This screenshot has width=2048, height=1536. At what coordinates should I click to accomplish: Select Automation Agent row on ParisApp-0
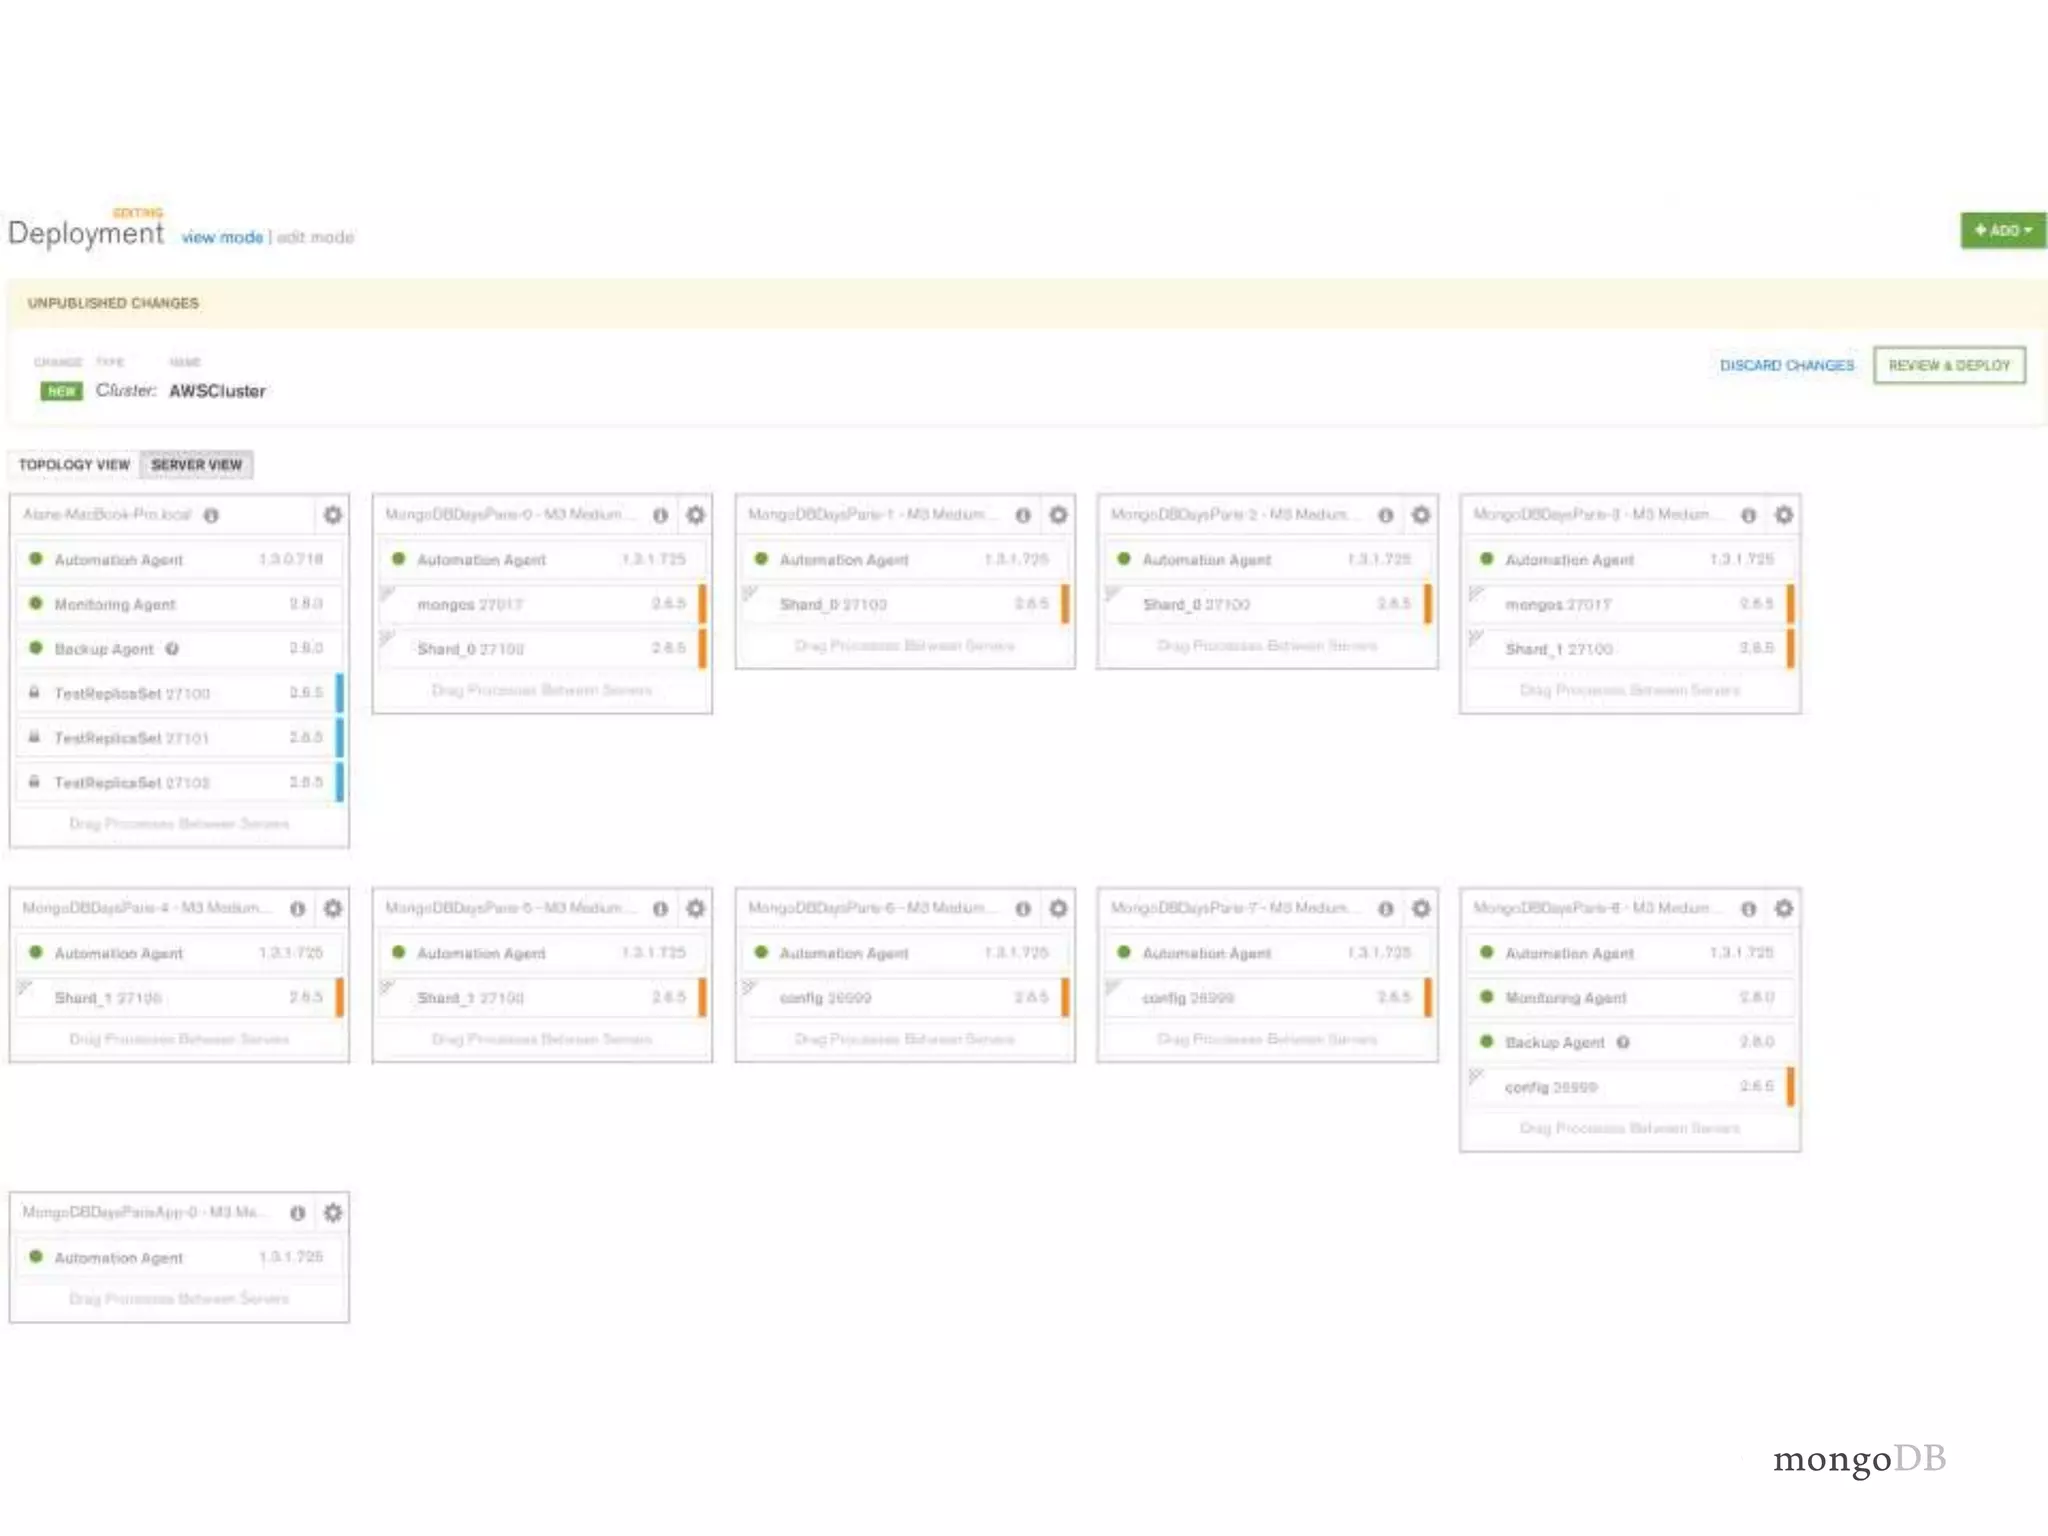tap(180, 1257)
